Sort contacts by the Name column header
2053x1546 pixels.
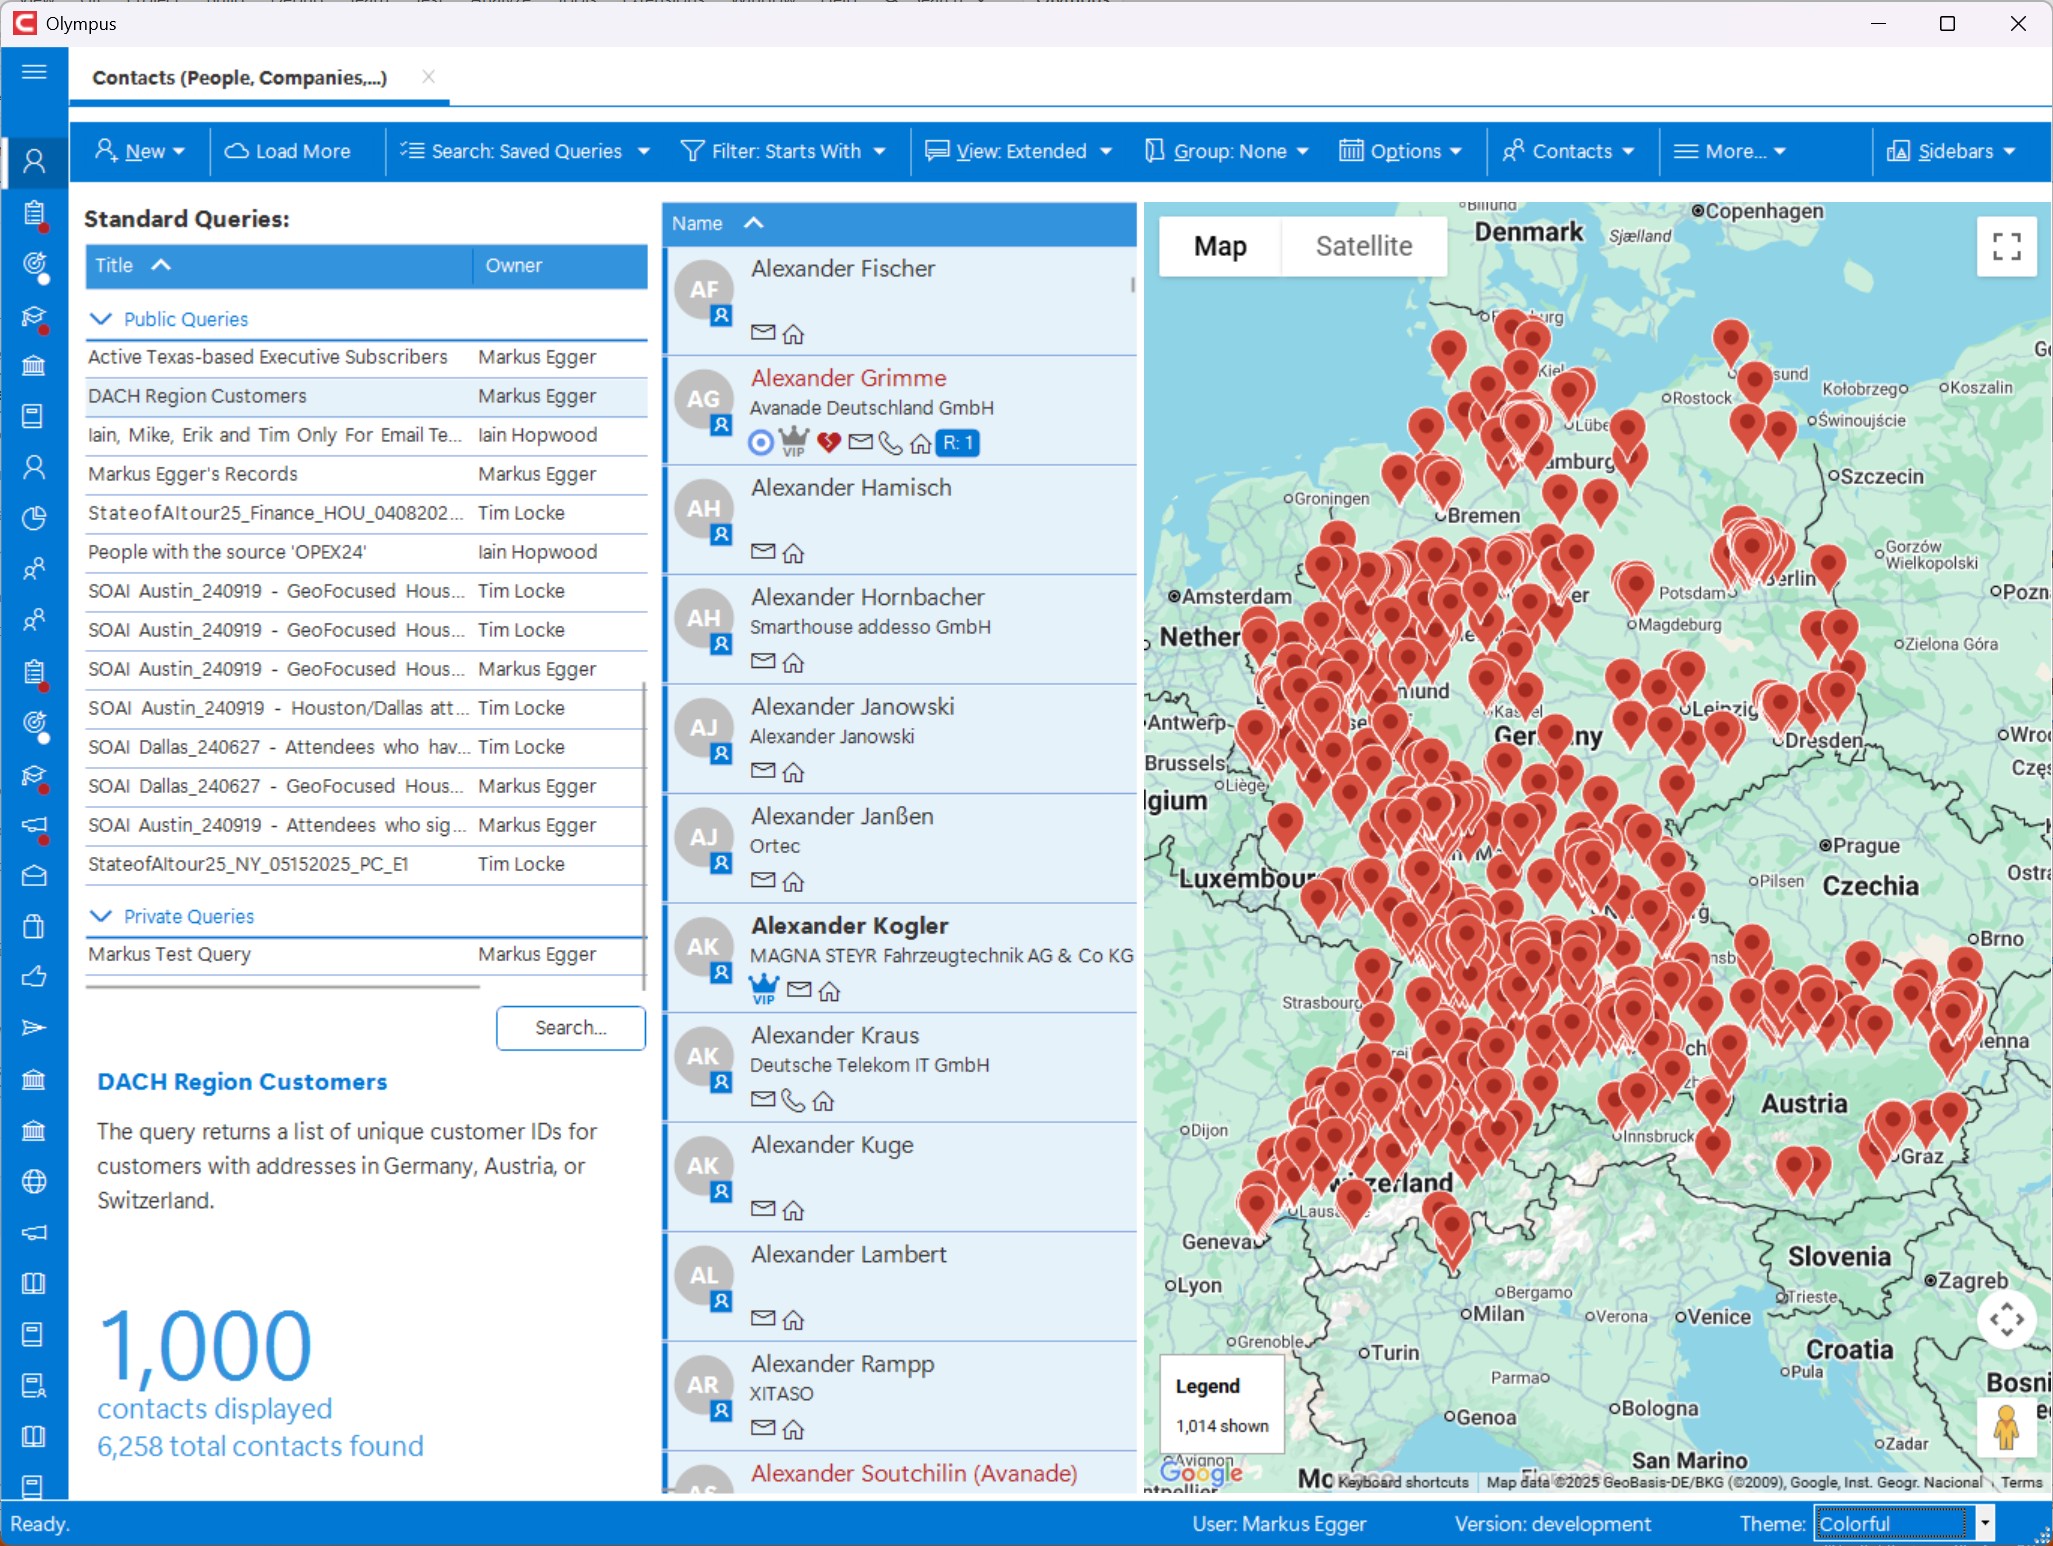899,223
